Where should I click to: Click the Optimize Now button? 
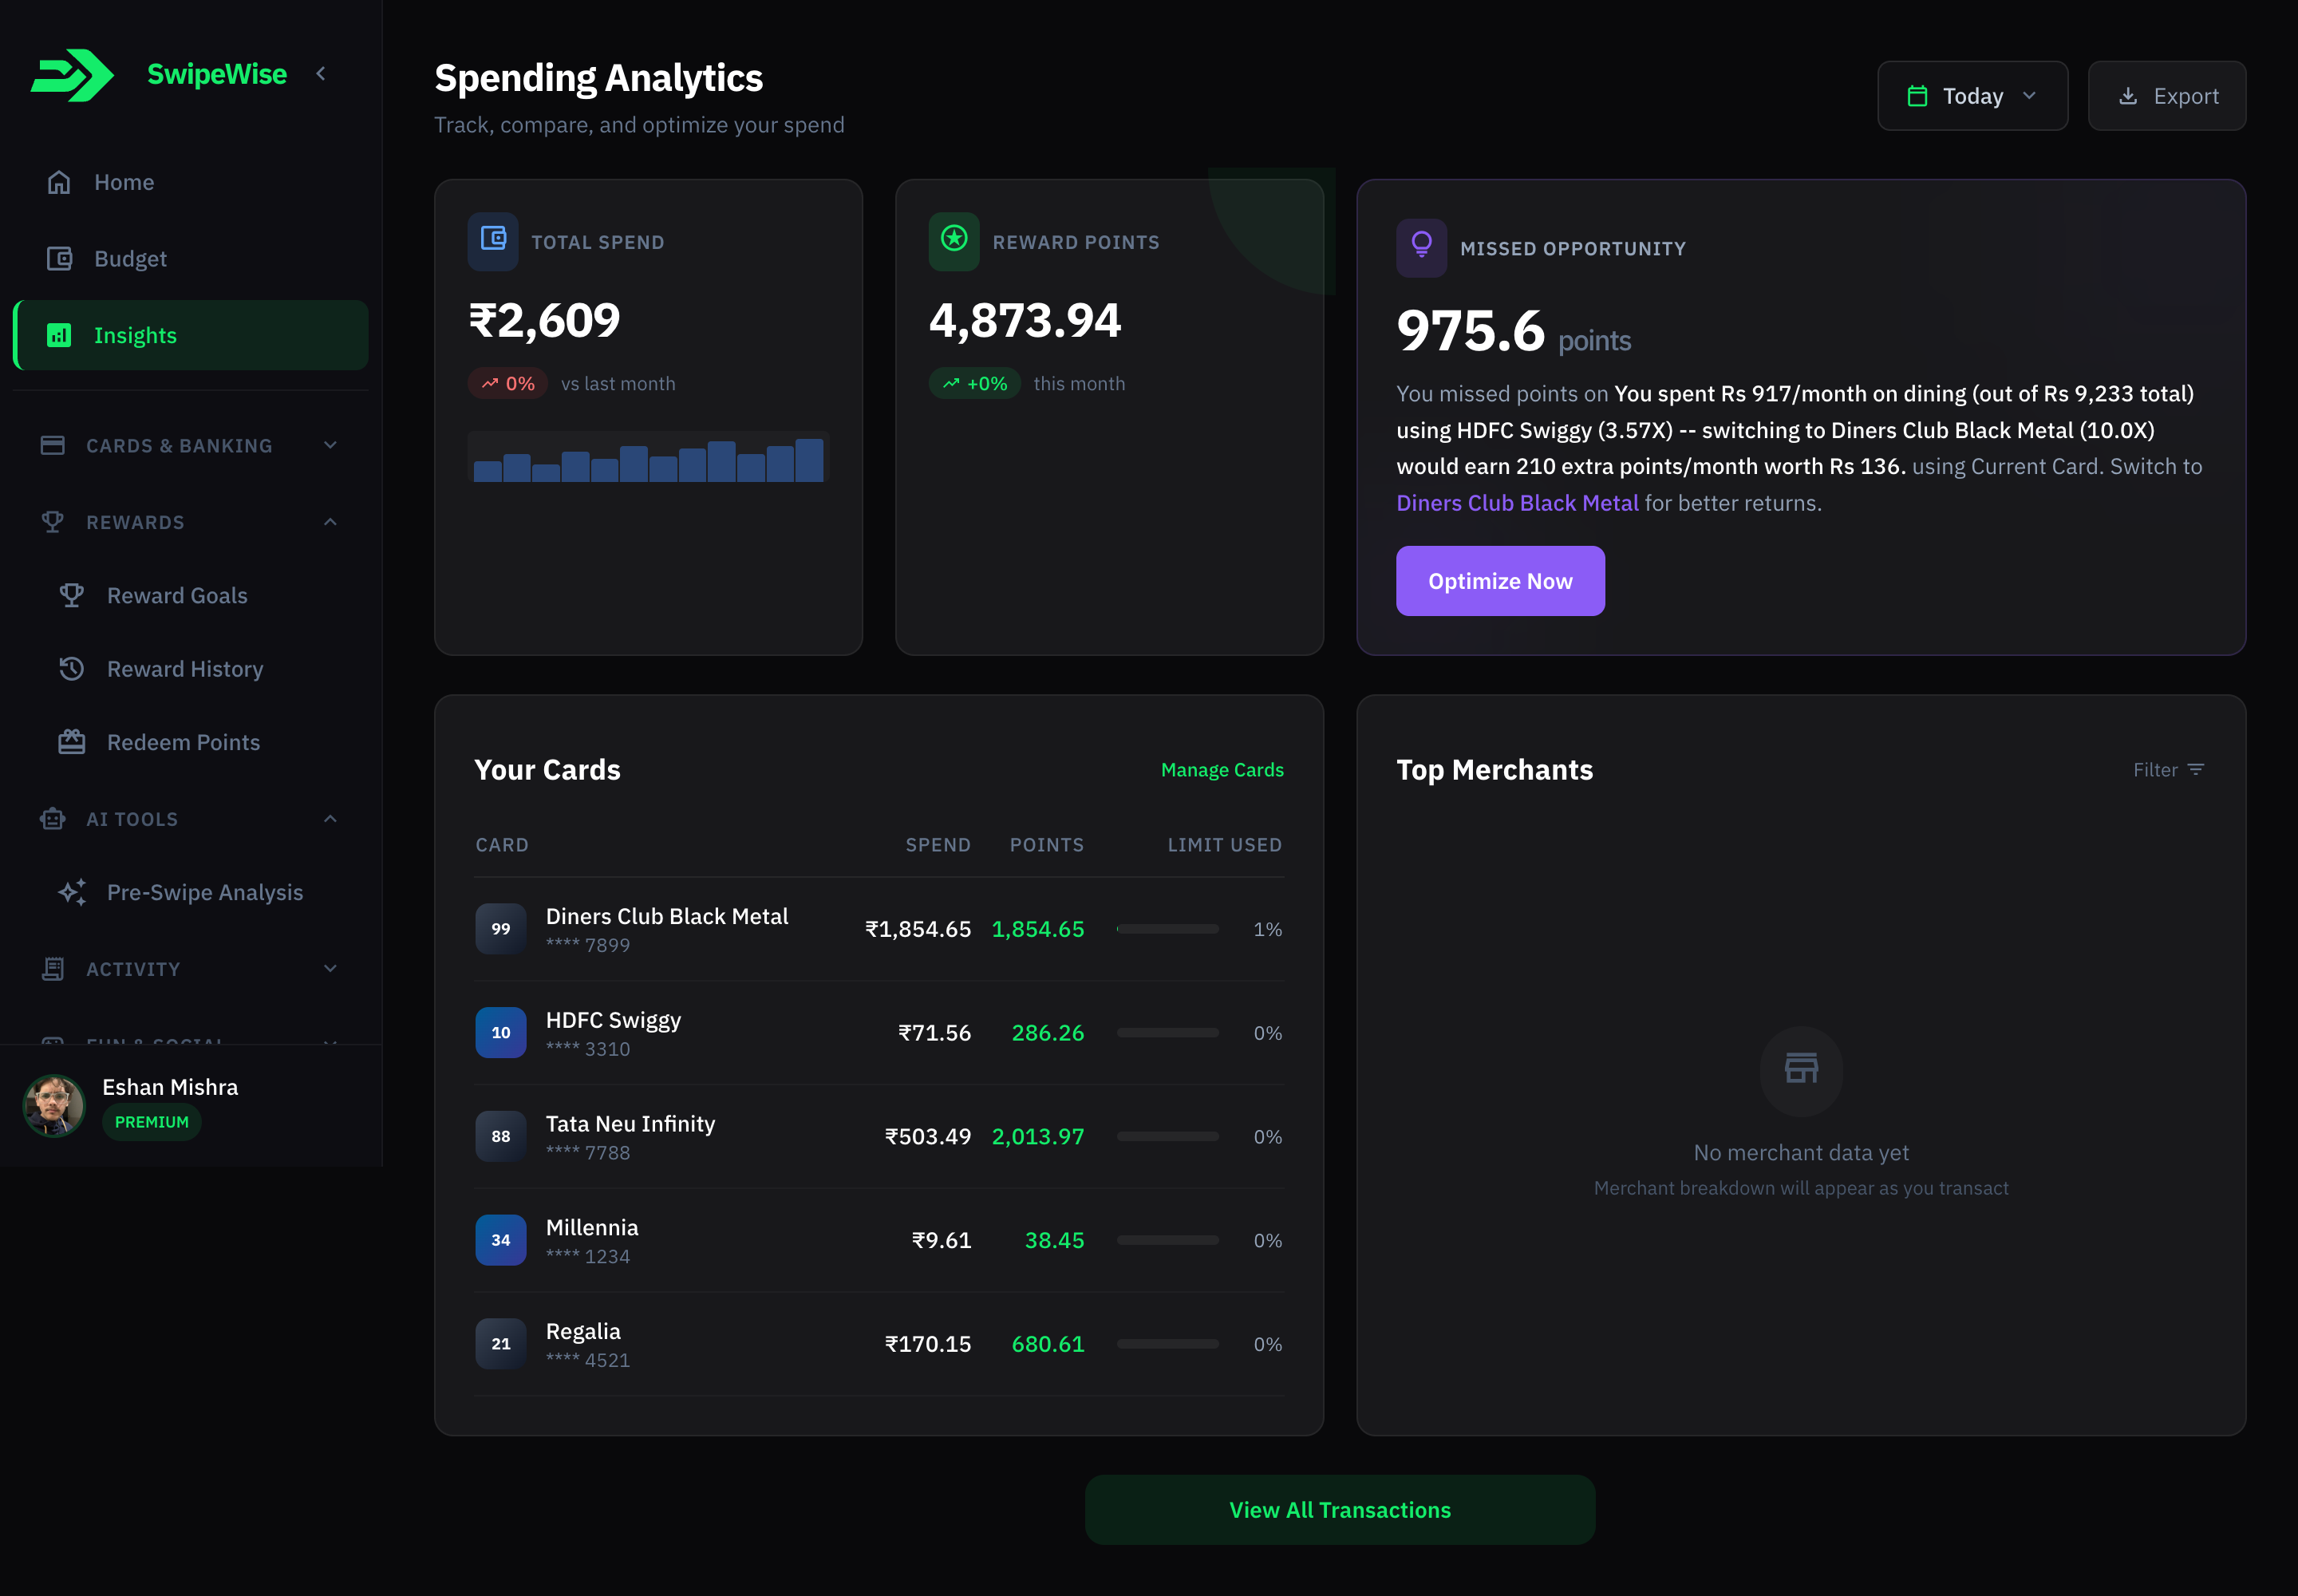[x=1500, y=581]
